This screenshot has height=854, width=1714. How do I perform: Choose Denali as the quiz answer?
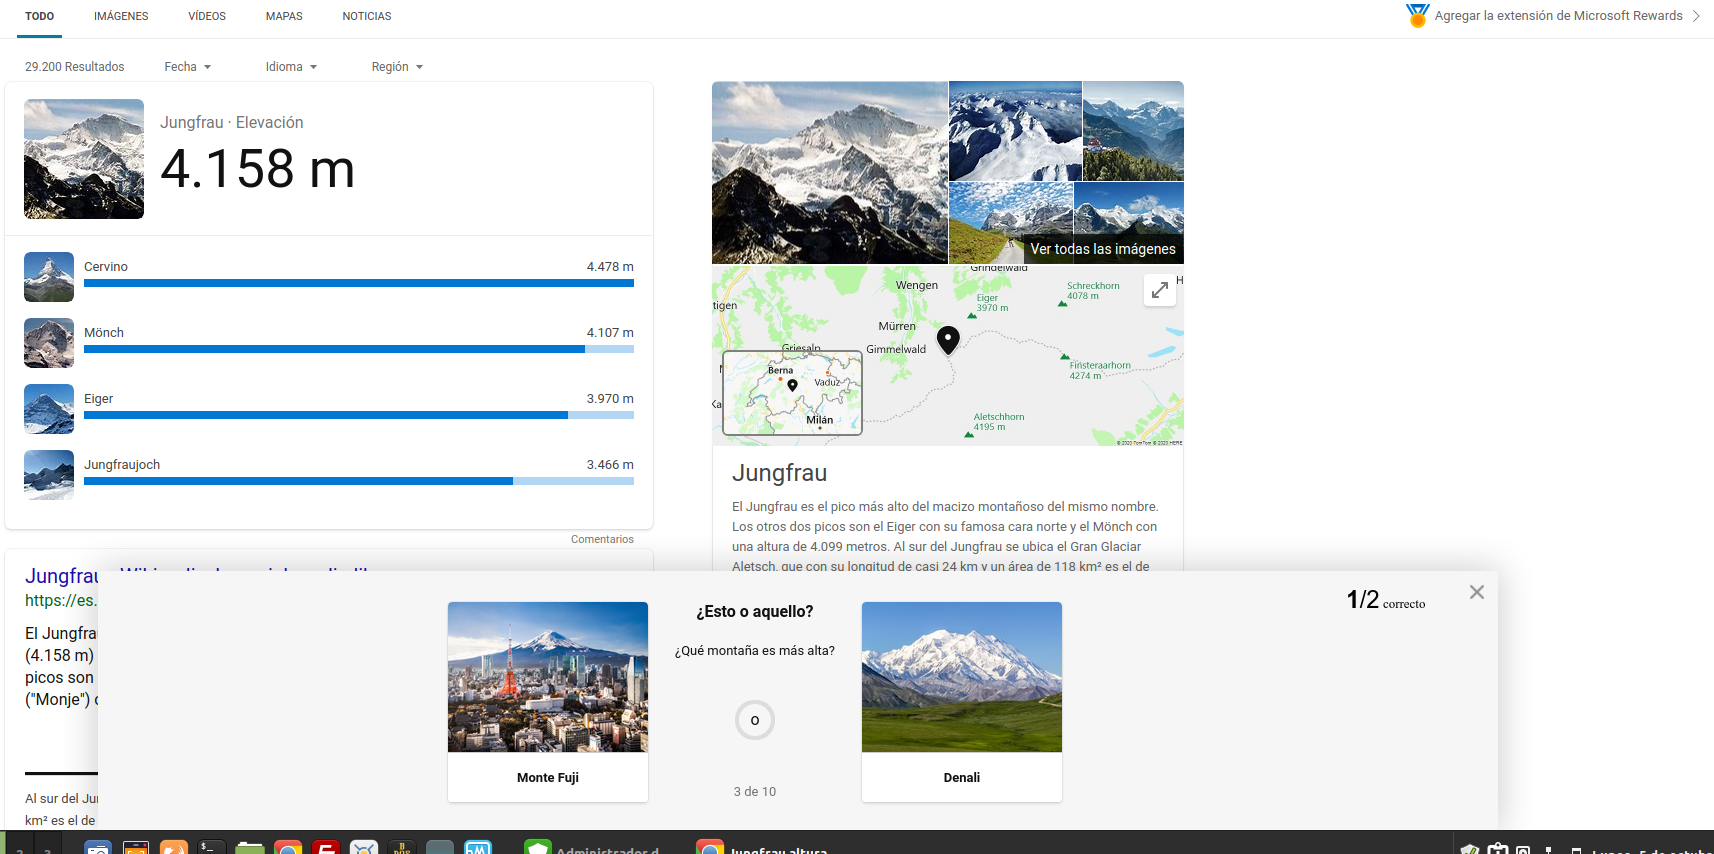coord(961,701)
